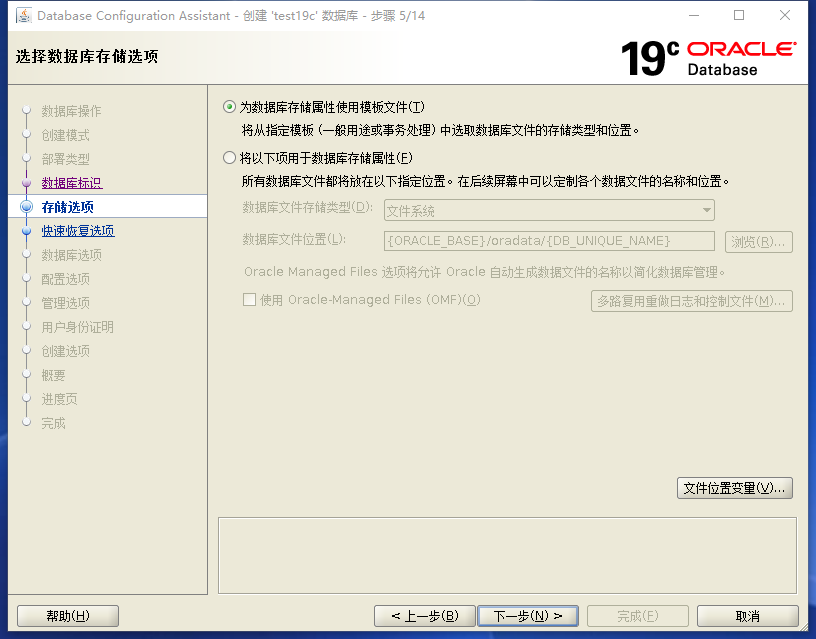Image resolution: width=816 pixels, height=639 pixels.
Task: Click the 创建模式 step in sidebar
Action: (x=65, y=135)
